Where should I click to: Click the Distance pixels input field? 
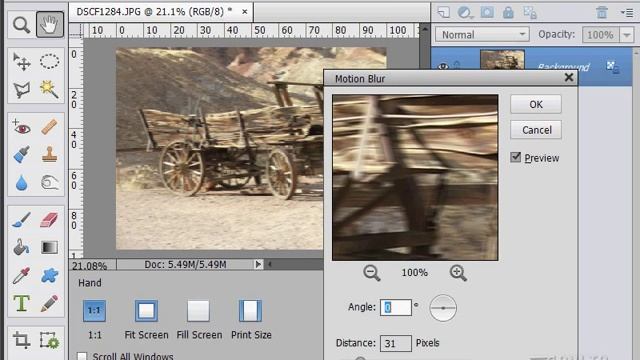[396, 343]
